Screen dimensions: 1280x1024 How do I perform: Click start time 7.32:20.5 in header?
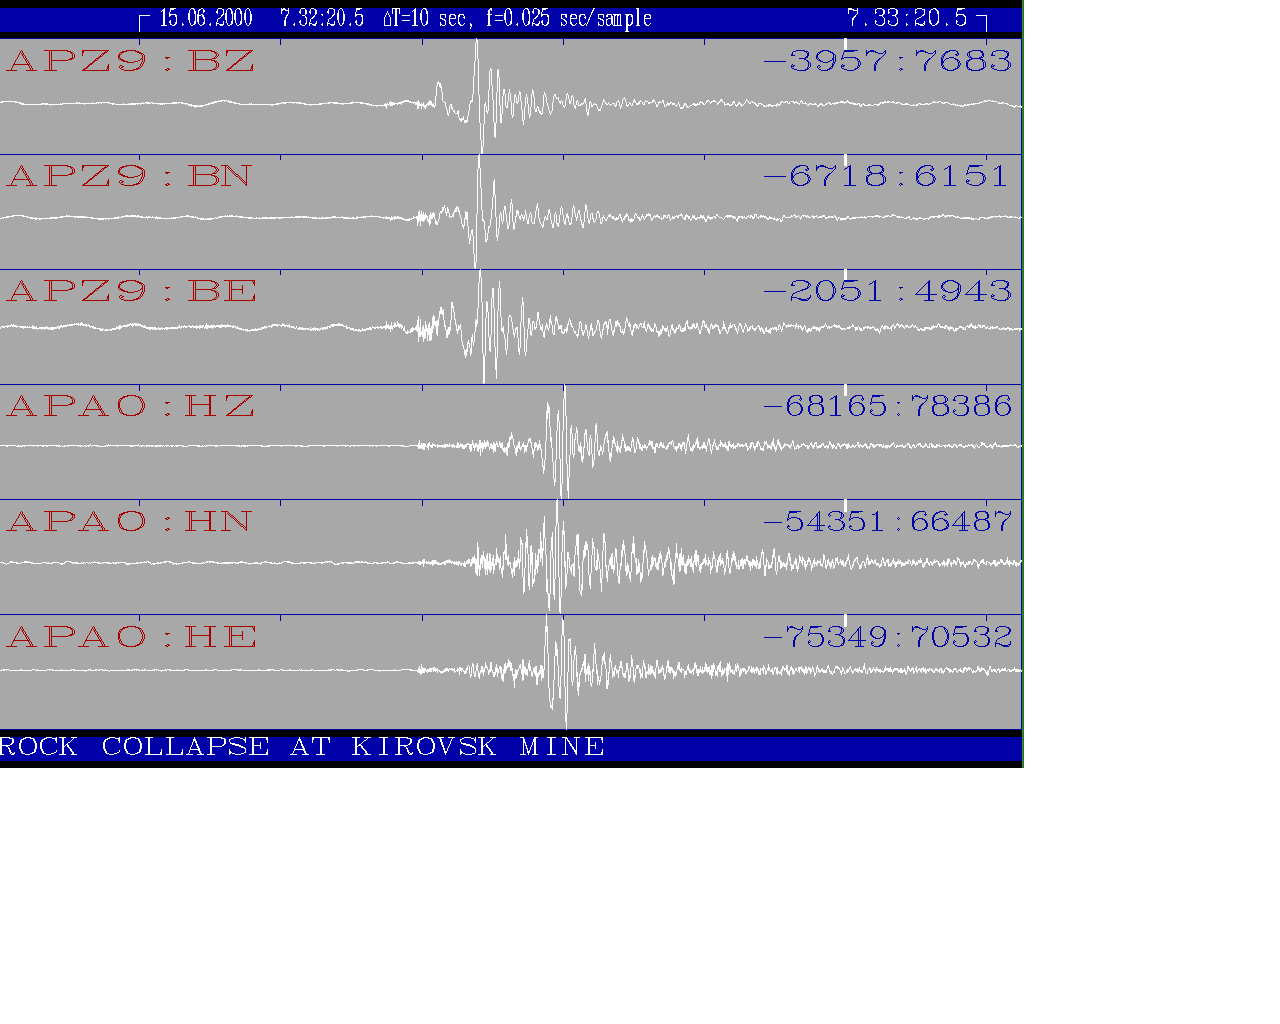click(x=322, y=18)
